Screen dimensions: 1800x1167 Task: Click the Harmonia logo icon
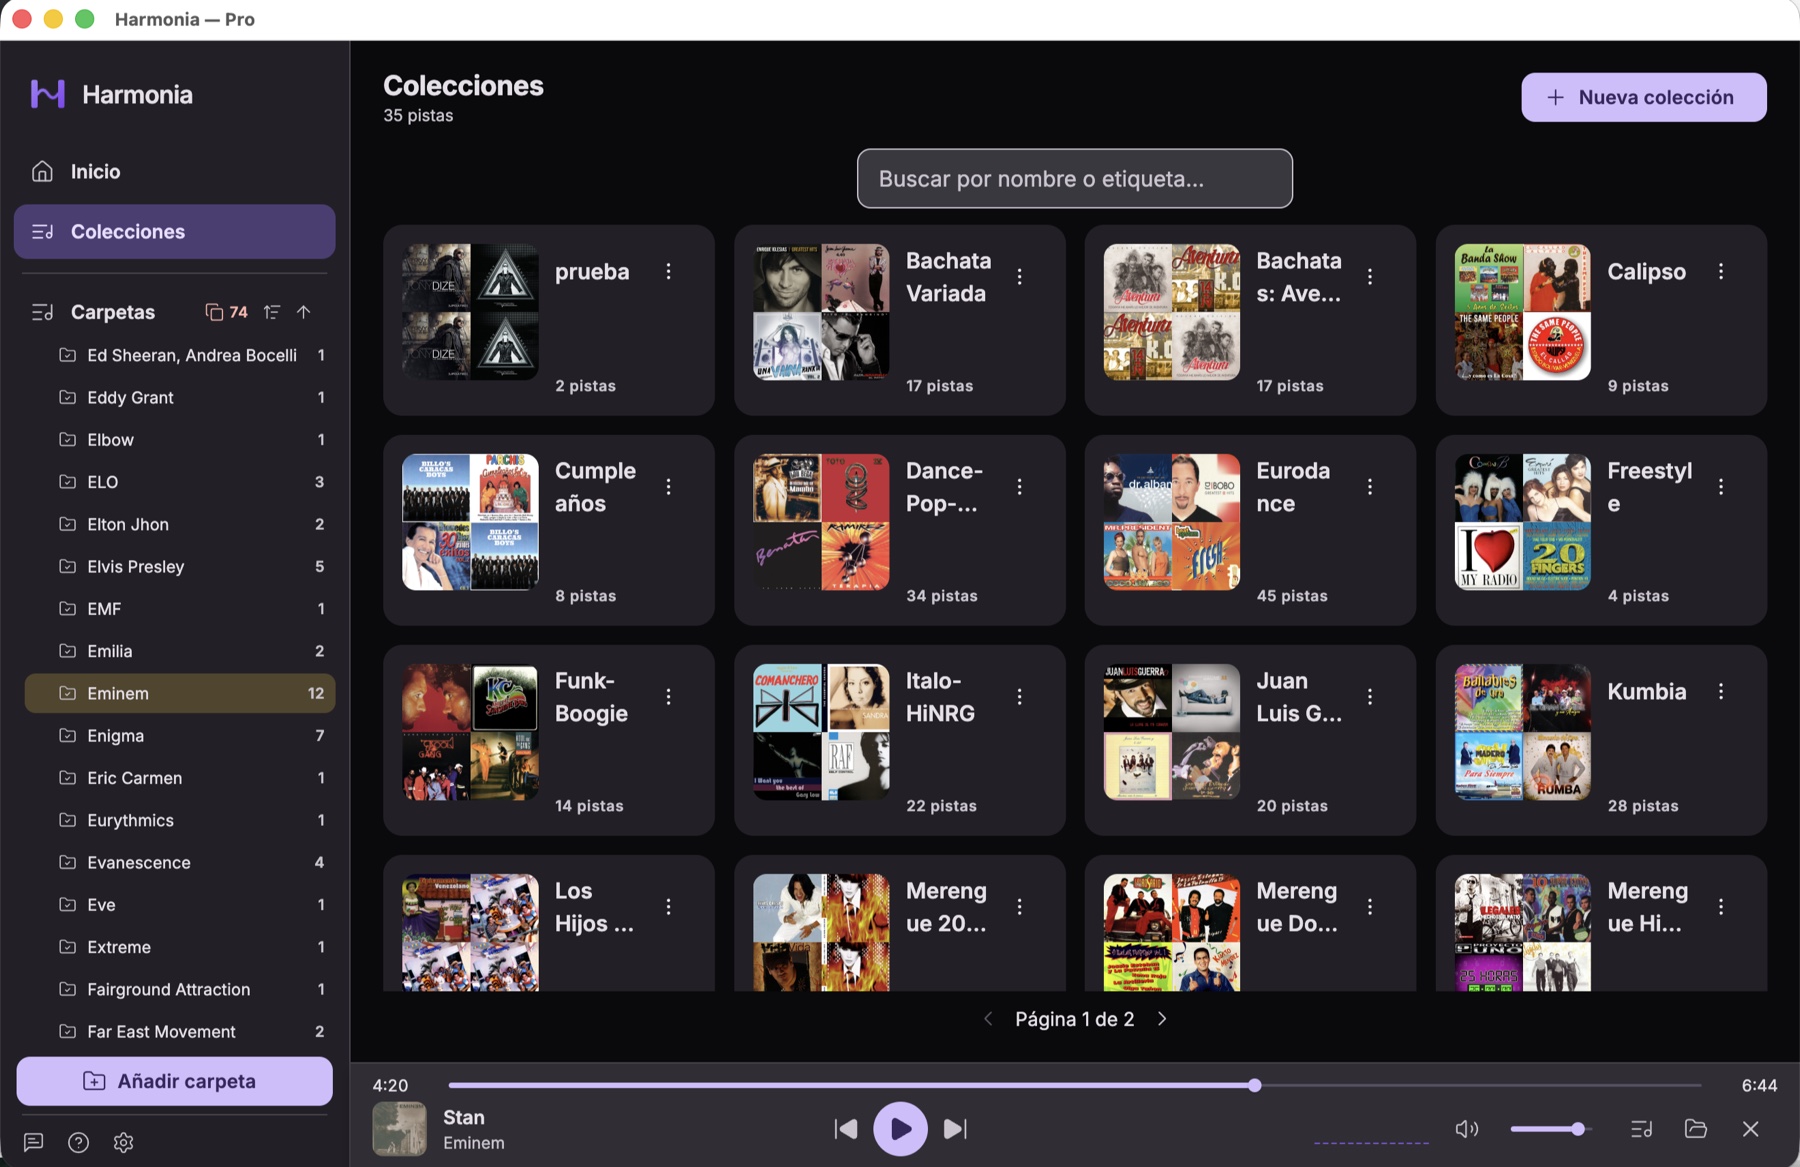coord(47,94)
